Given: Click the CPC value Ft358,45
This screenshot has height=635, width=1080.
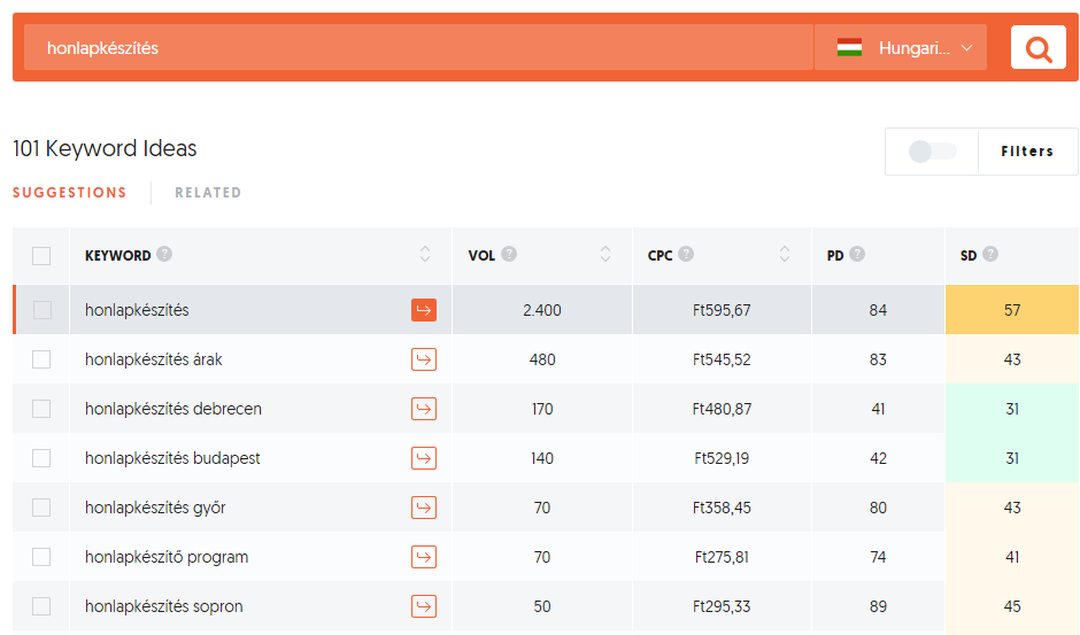Looking at the screenshot, I should 722,508.
